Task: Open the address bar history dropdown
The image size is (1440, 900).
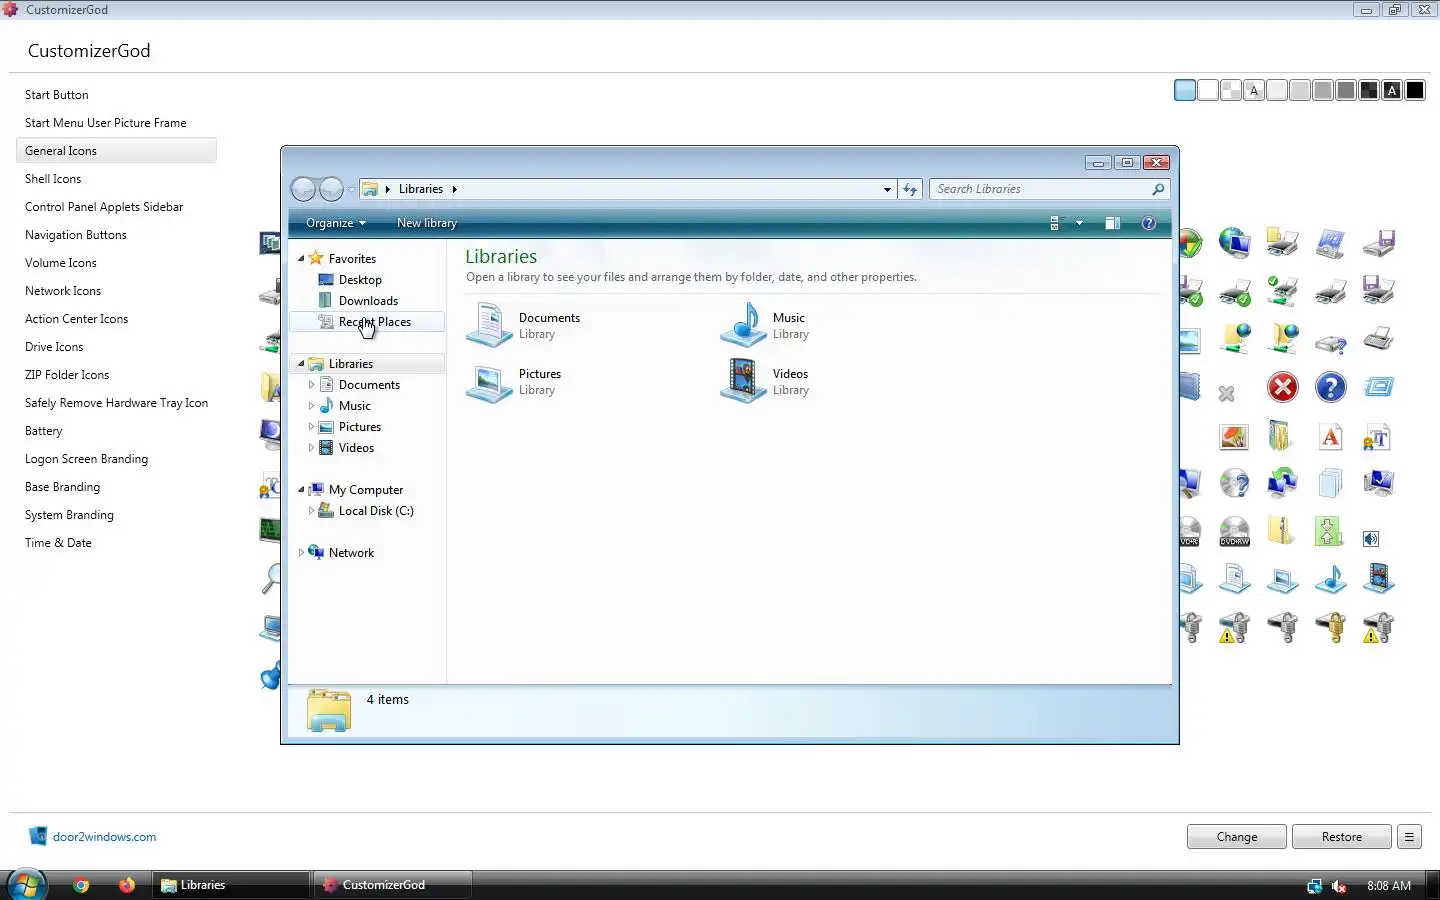Action: point(887,189)
